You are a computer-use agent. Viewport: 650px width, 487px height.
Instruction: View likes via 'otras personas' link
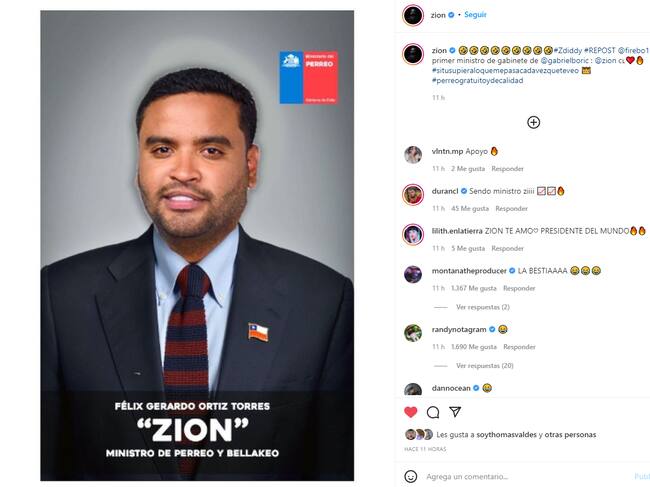click(570, 434)
